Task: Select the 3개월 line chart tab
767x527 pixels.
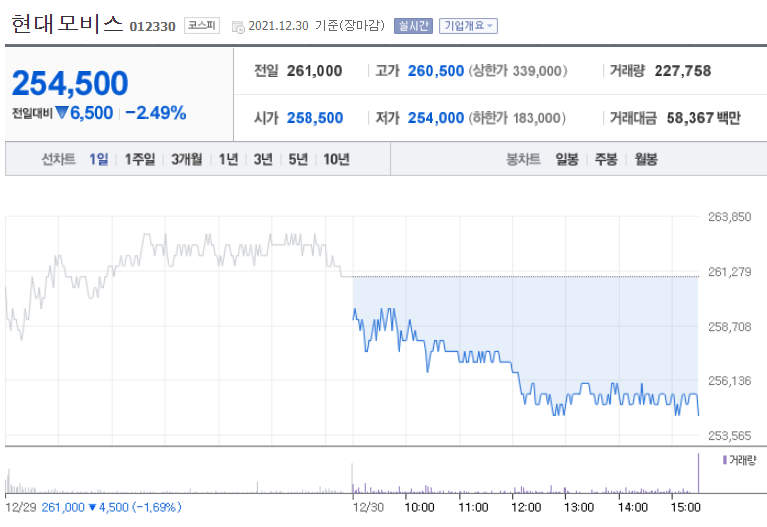Action: click(x=186, y=159)
